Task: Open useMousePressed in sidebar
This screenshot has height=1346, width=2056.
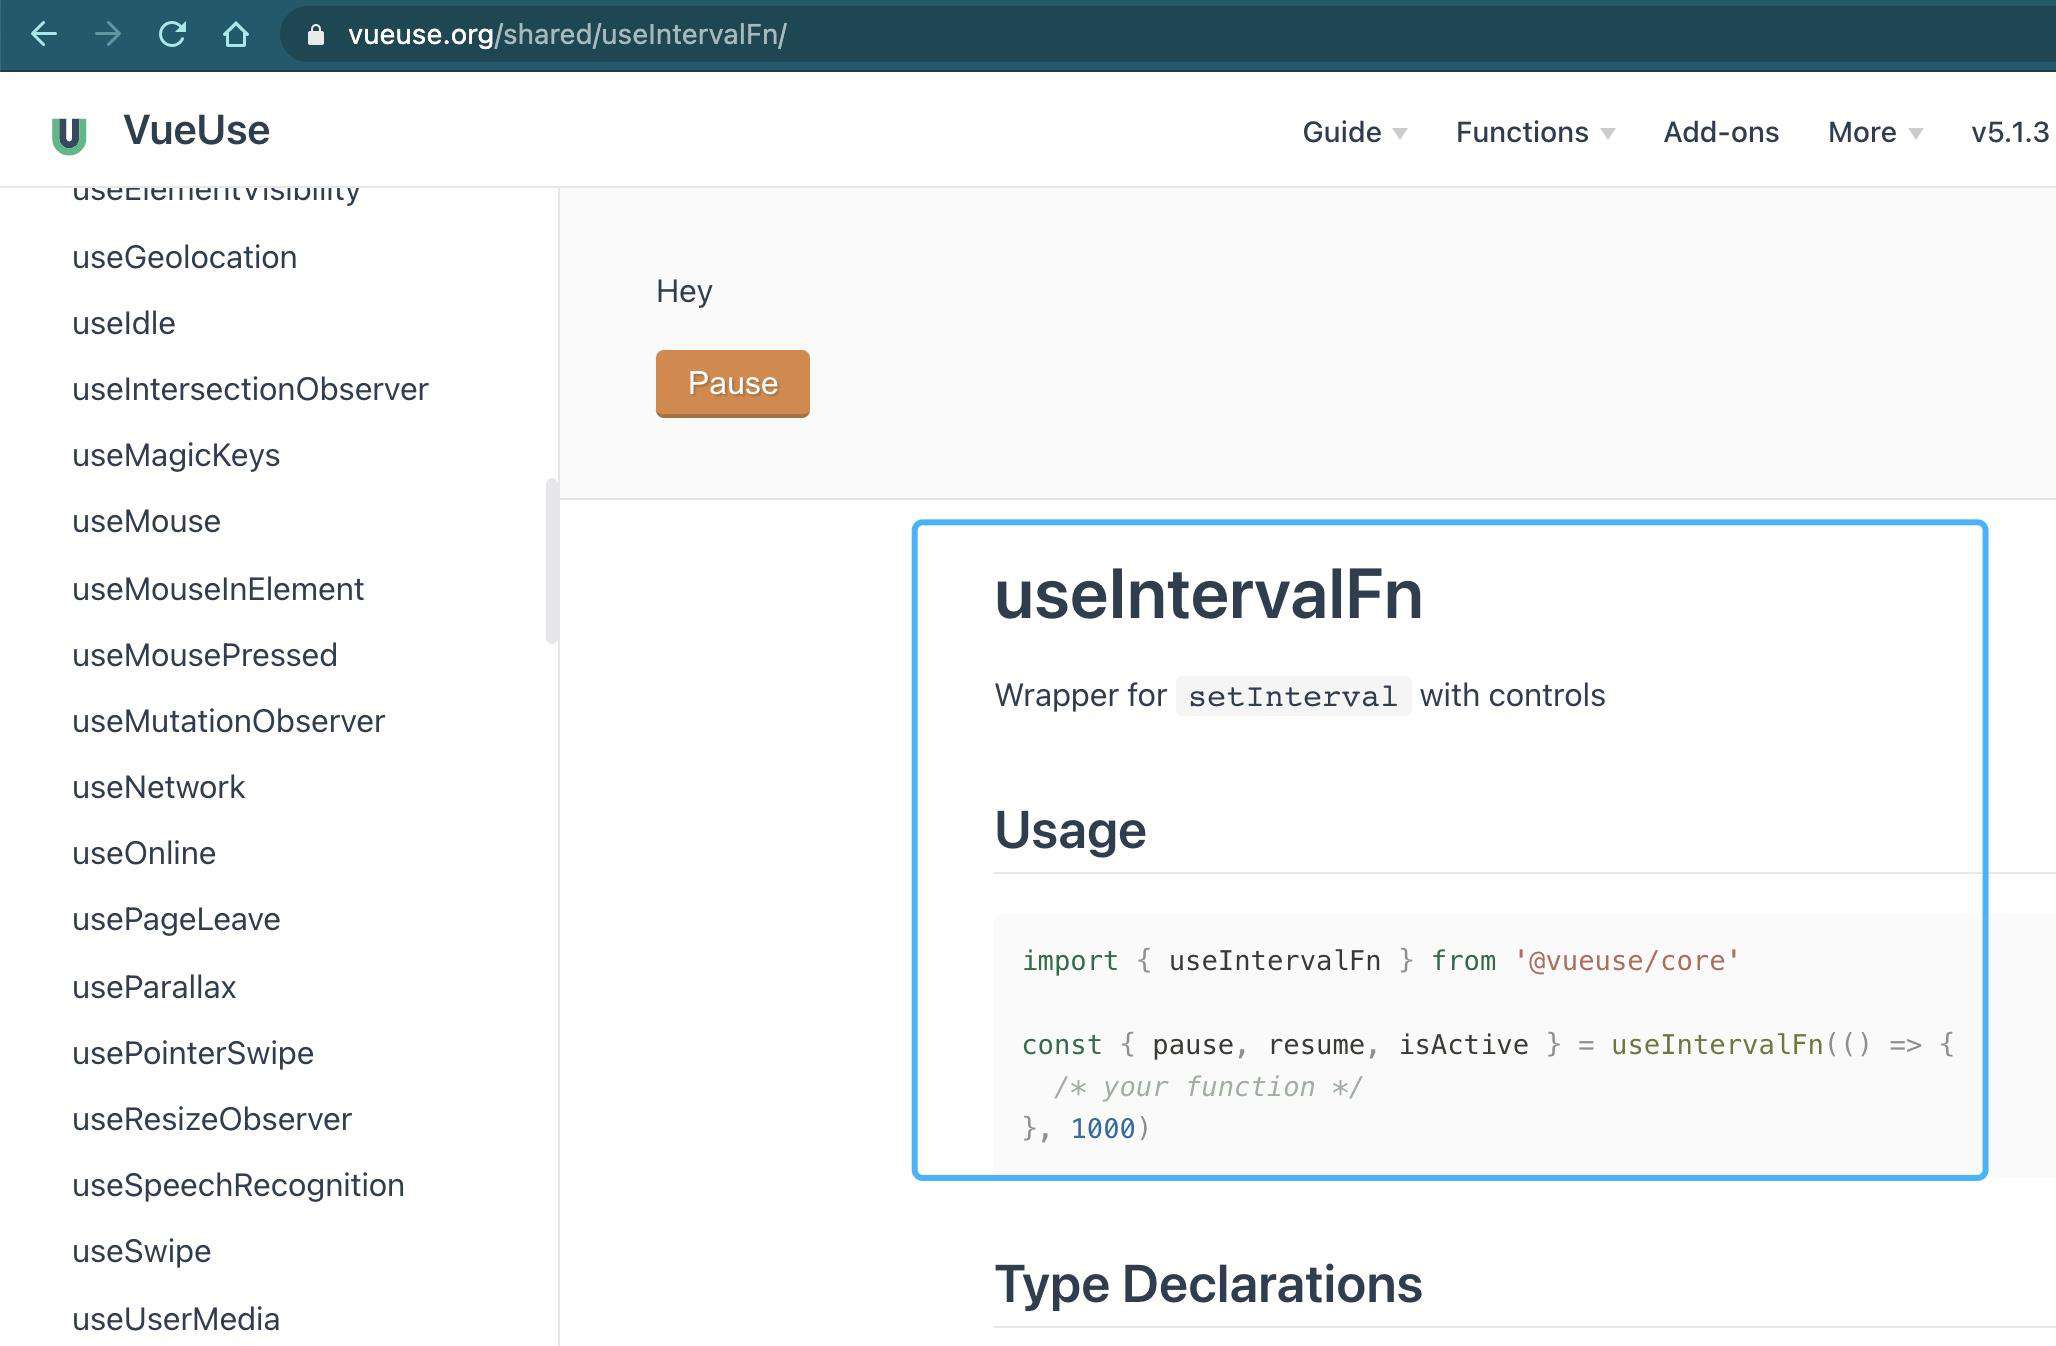Action: [205, 655]
